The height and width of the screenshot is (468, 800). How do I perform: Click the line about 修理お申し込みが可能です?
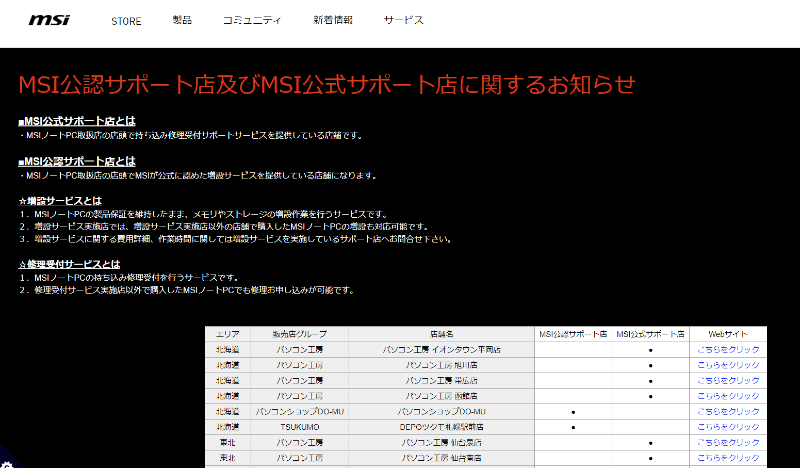coord(187,290)
